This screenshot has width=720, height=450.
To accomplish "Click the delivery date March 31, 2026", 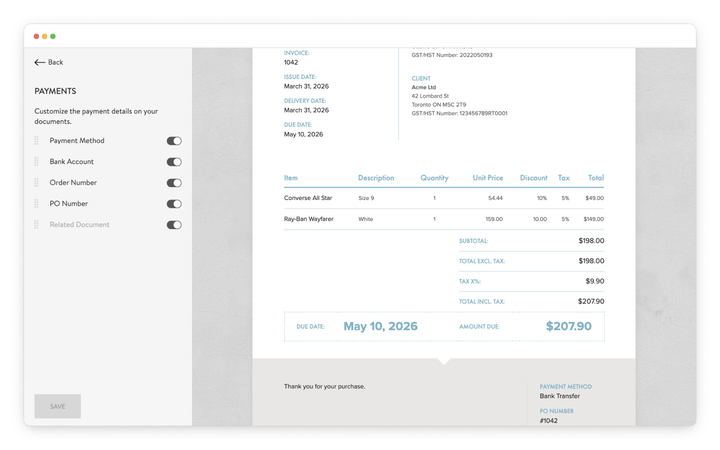I will click(306, 110).
